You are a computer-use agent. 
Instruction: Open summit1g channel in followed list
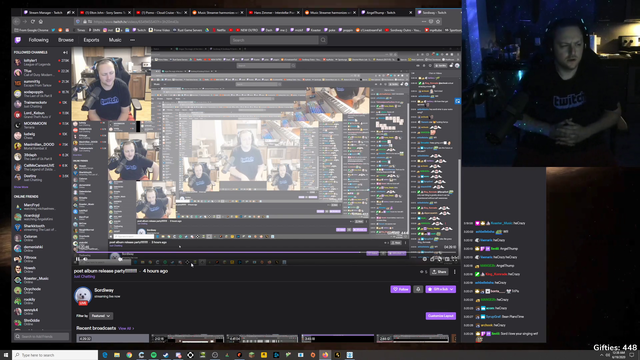pyautogui.click(x=41, y=83)
